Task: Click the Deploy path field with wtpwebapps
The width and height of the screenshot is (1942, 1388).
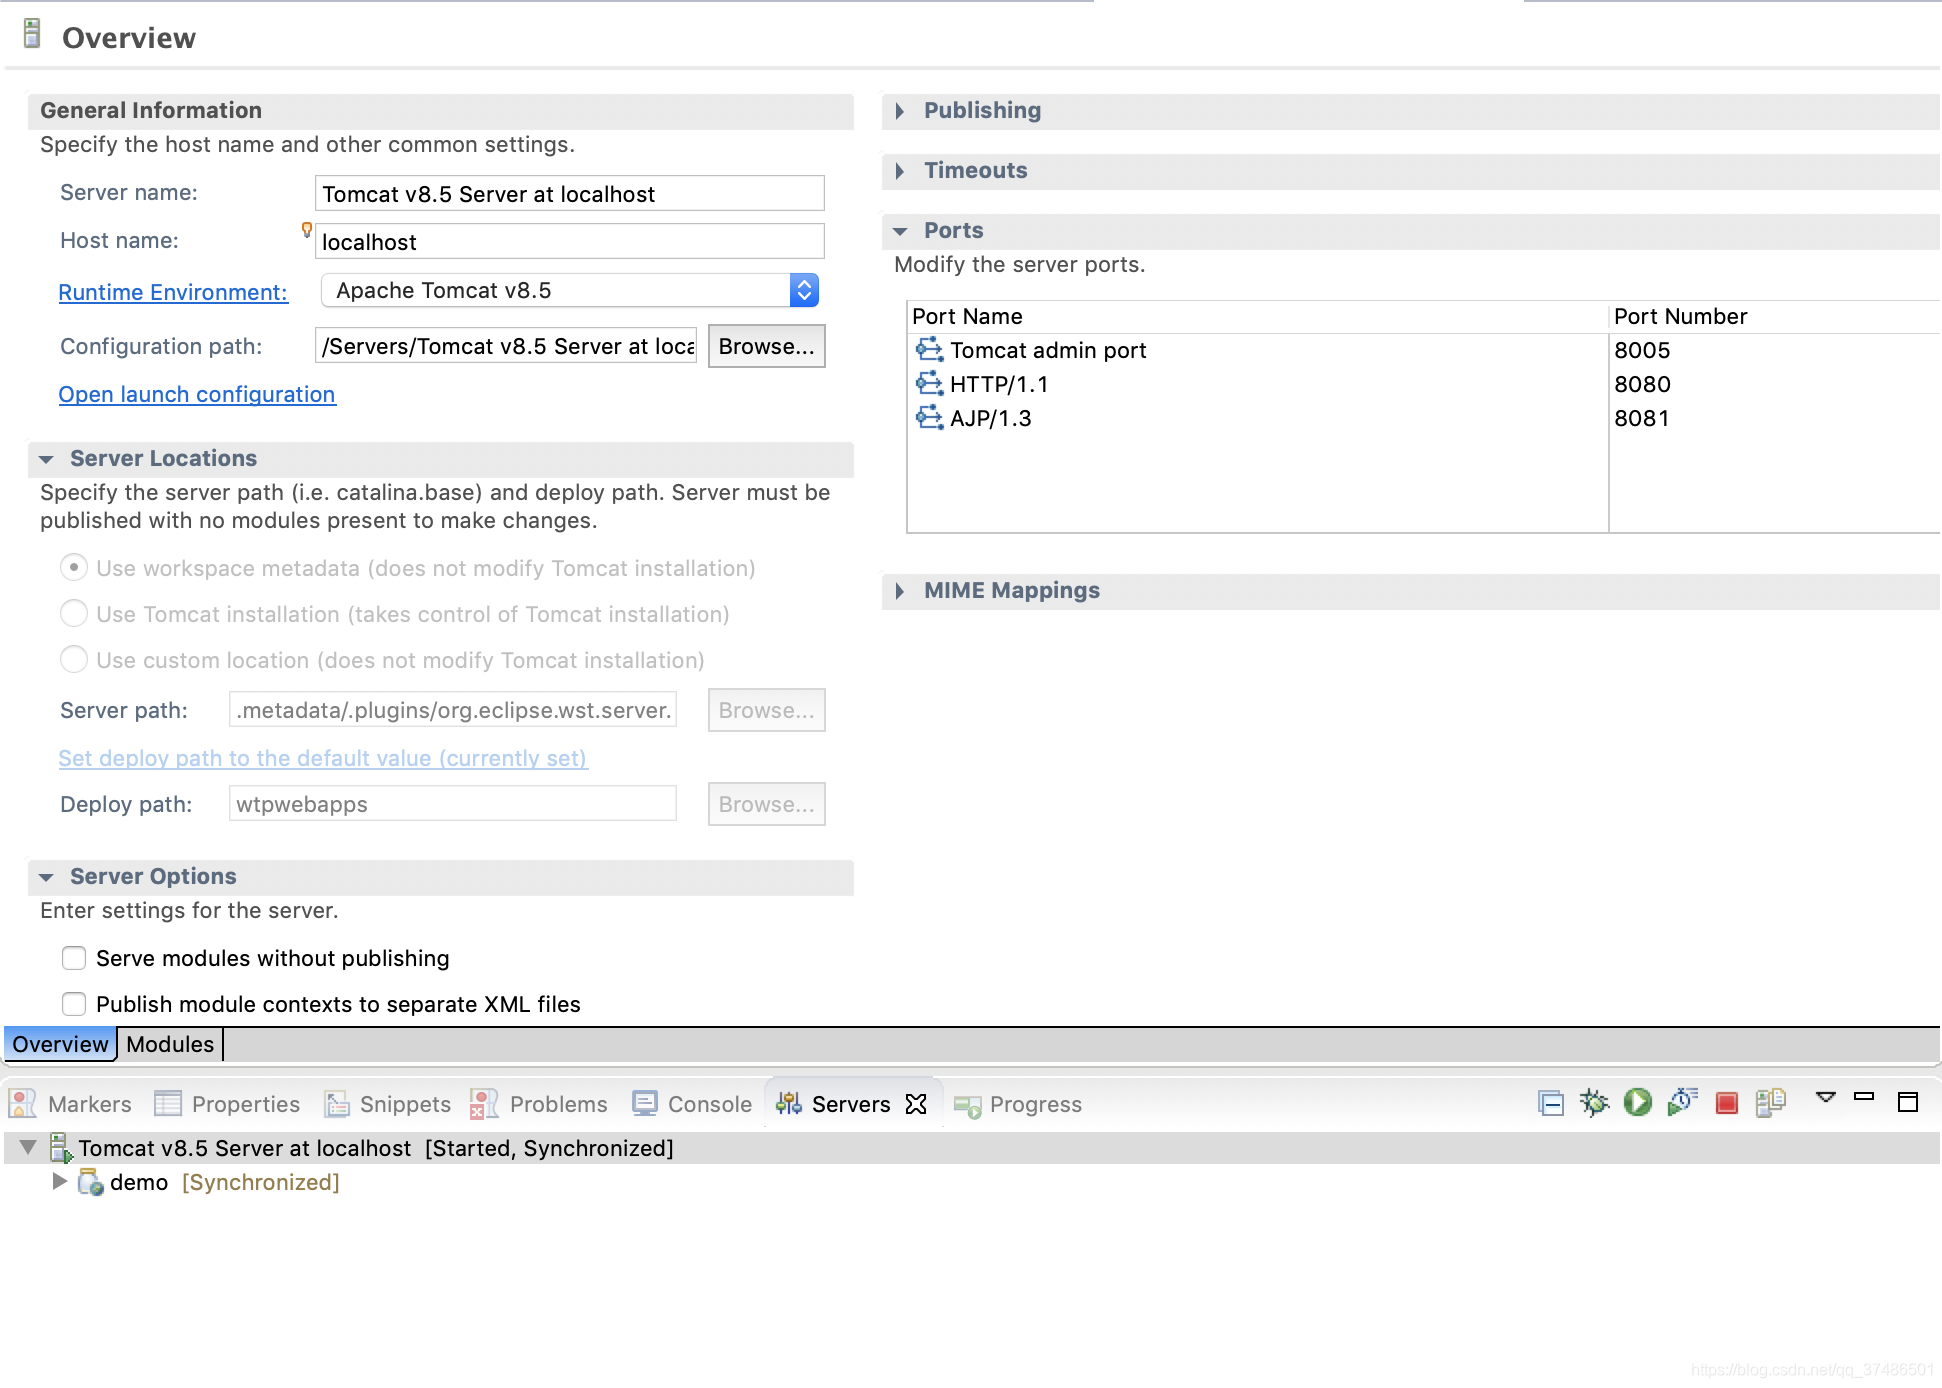Action: pos(453,804)
